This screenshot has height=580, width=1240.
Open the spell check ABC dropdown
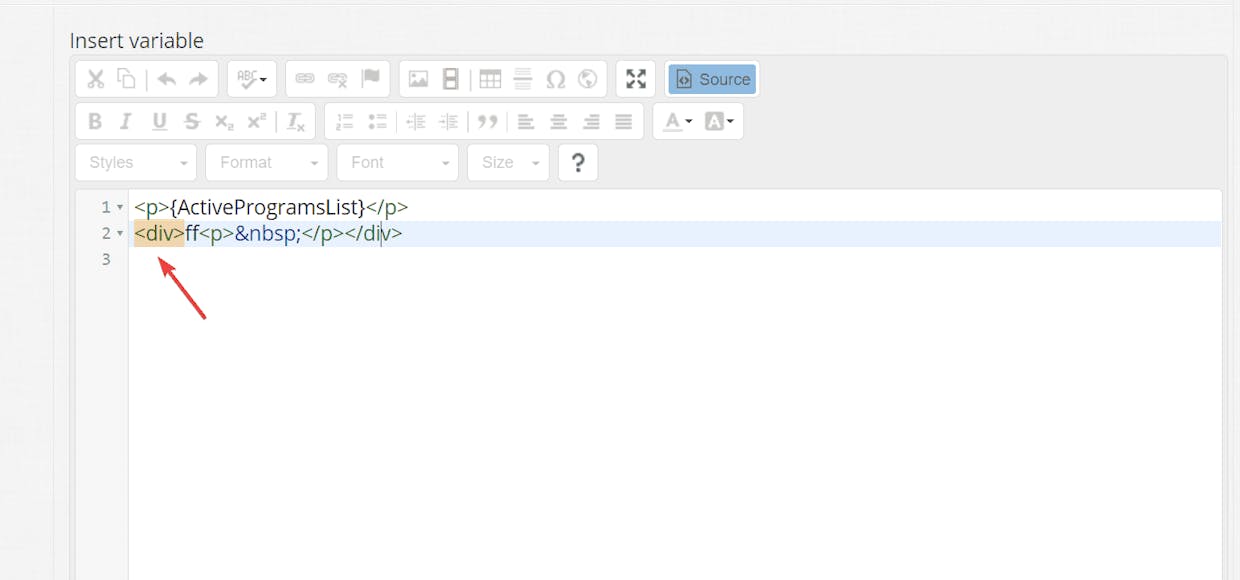tap(252, 79)
